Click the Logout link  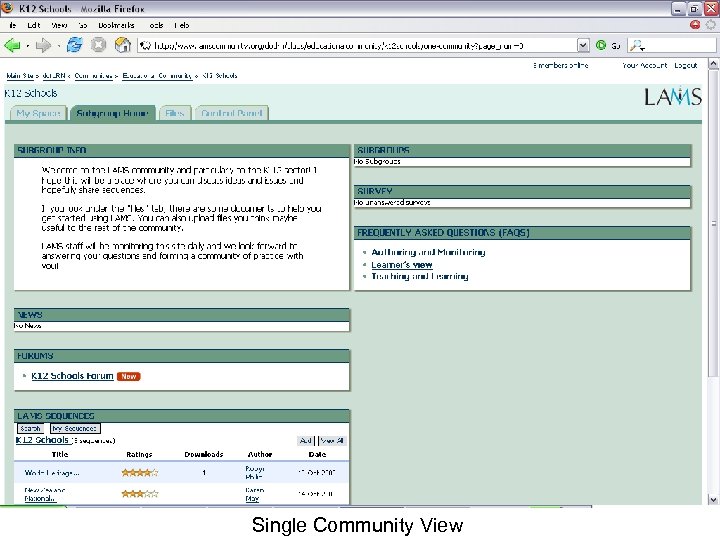(x=686, y=65)
